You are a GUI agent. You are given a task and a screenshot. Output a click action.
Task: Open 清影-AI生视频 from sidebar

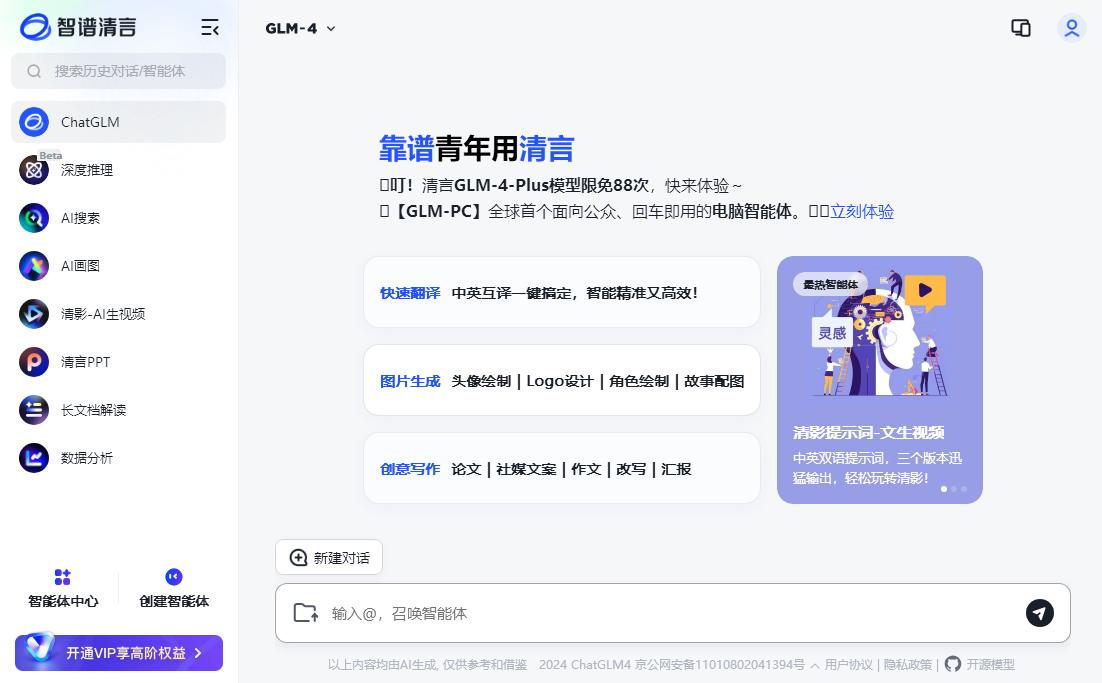(x=102, y=314)
